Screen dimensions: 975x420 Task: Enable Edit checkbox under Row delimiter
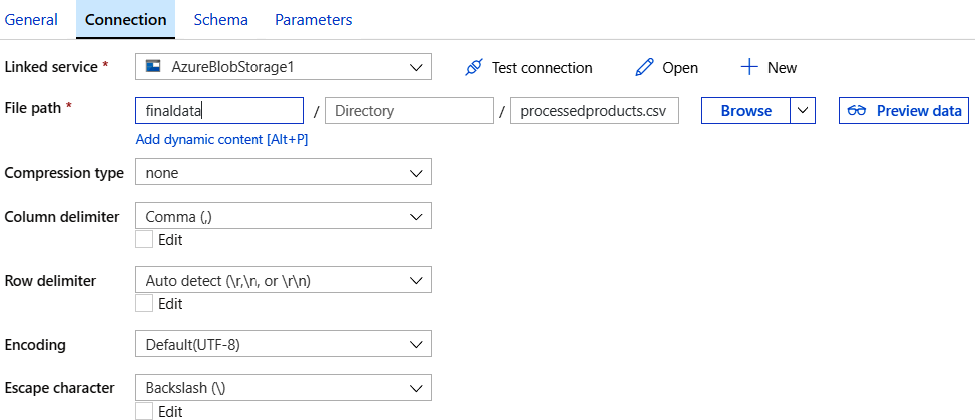pyautogui.click(x=144, y=304)
